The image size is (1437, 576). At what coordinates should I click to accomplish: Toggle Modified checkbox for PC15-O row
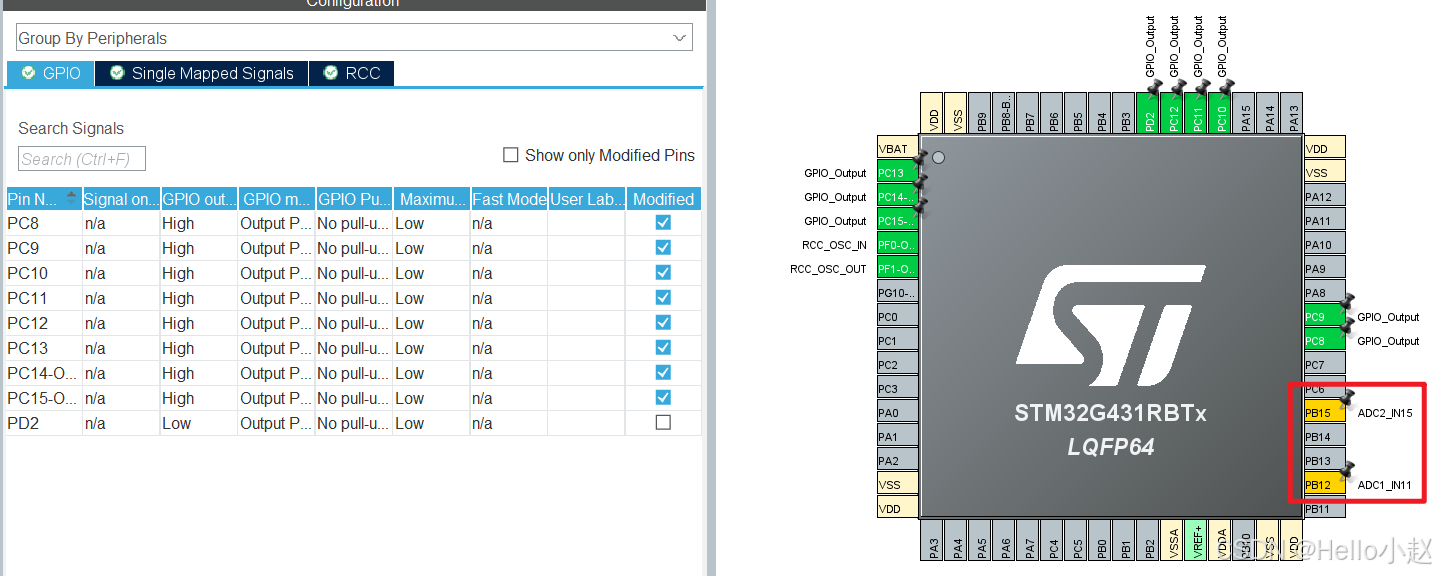pyautogui.click(x=663, y=398)
